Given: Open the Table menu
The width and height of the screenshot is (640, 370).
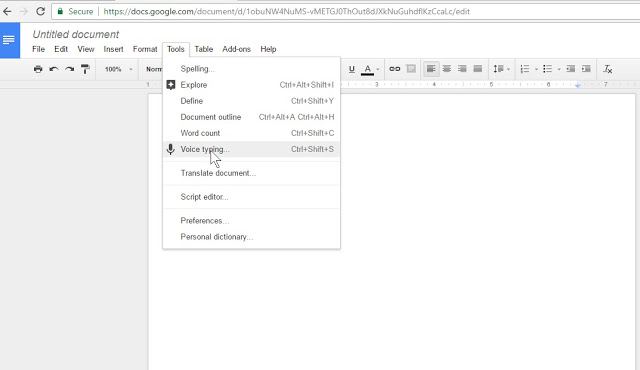Looking at the screenshot, I should pos(204,49).
